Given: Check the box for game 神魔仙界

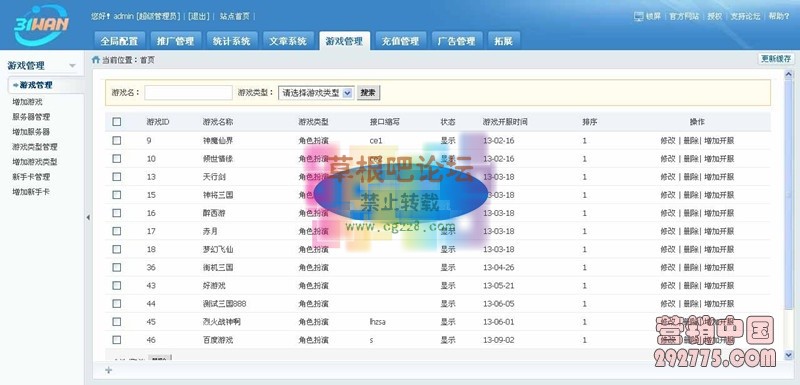Looking at the screenshot, I should tap(117, 140).
